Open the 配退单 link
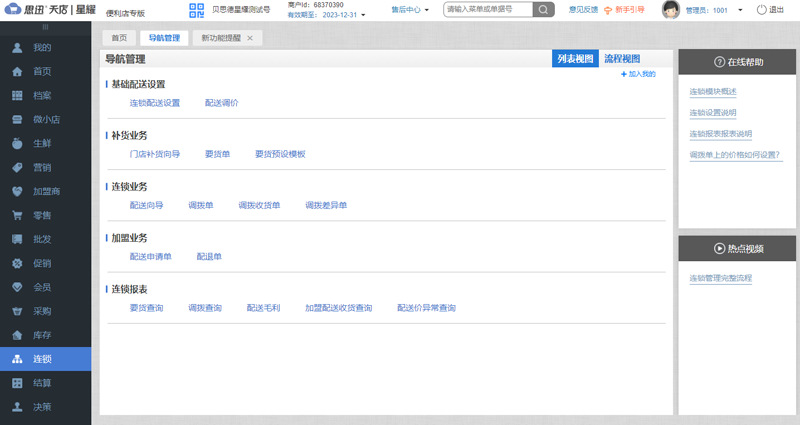The image size is (800, 425). pyautogui.click(x=209, y=257)
